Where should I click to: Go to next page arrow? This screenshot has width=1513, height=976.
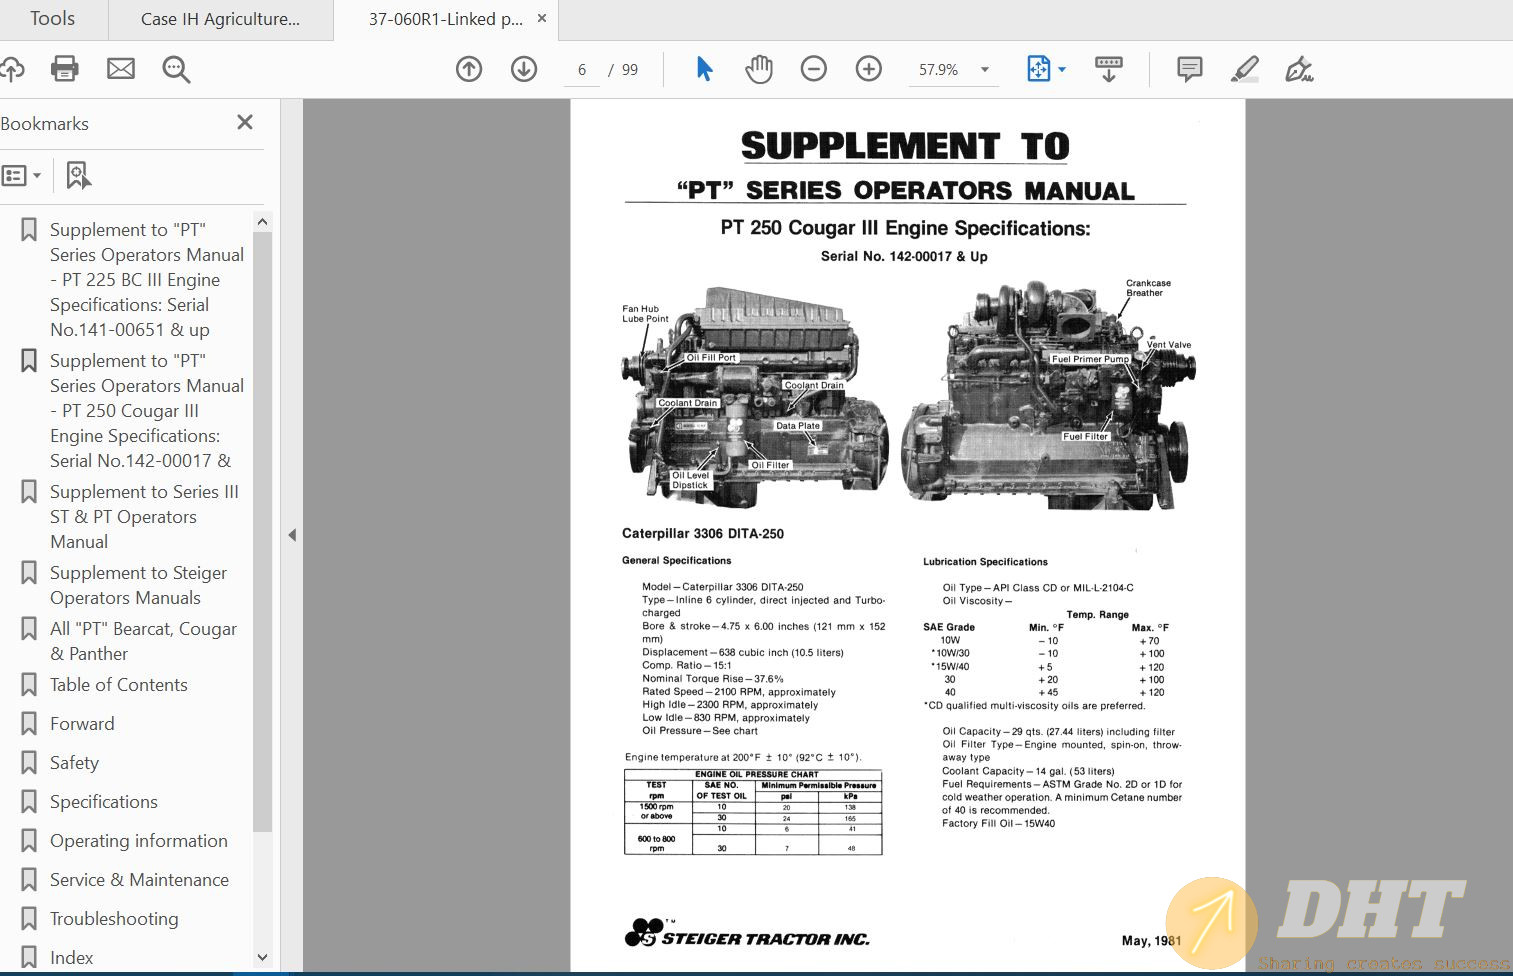pyautogui.click(x=524, y=69)
